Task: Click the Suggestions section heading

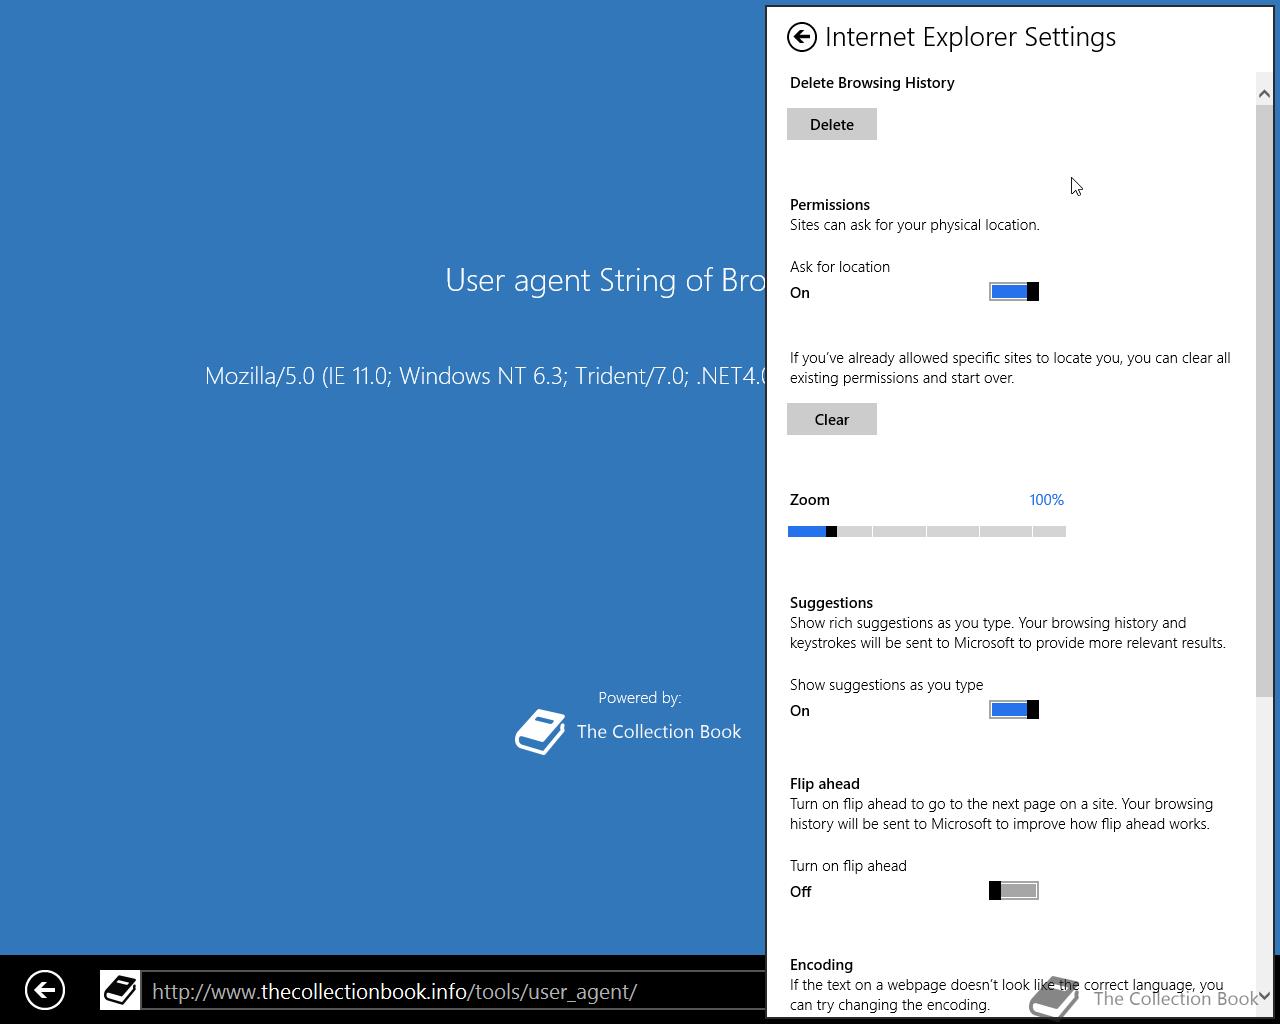Action: [831, 602]
